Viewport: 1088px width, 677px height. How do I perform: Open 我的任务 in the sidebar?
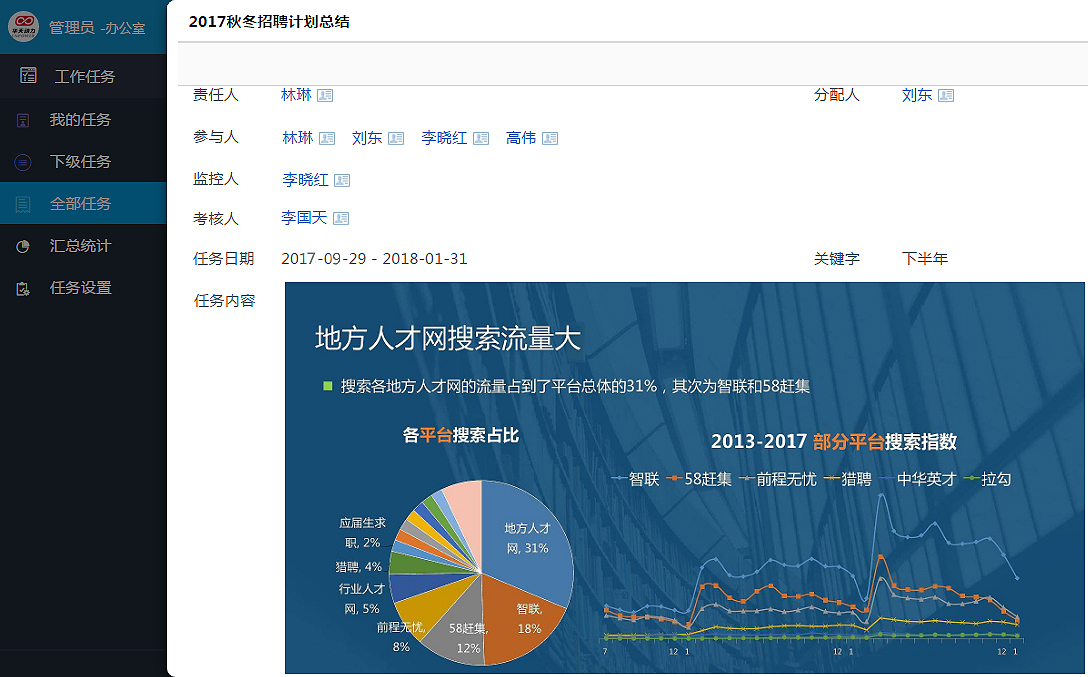click(x=80, y=120)
